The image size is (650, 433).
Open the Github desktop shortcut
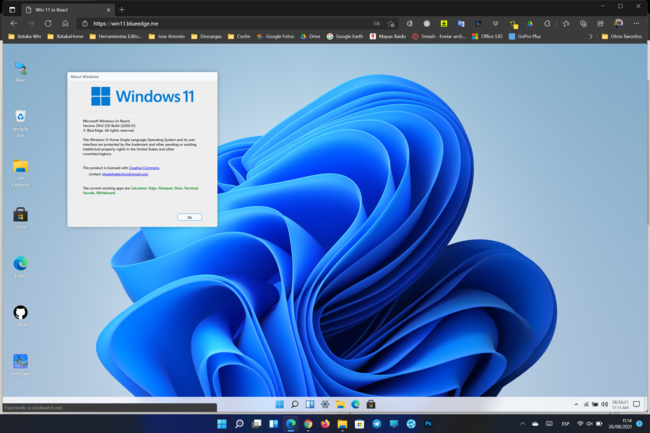(x=20, y=316)
